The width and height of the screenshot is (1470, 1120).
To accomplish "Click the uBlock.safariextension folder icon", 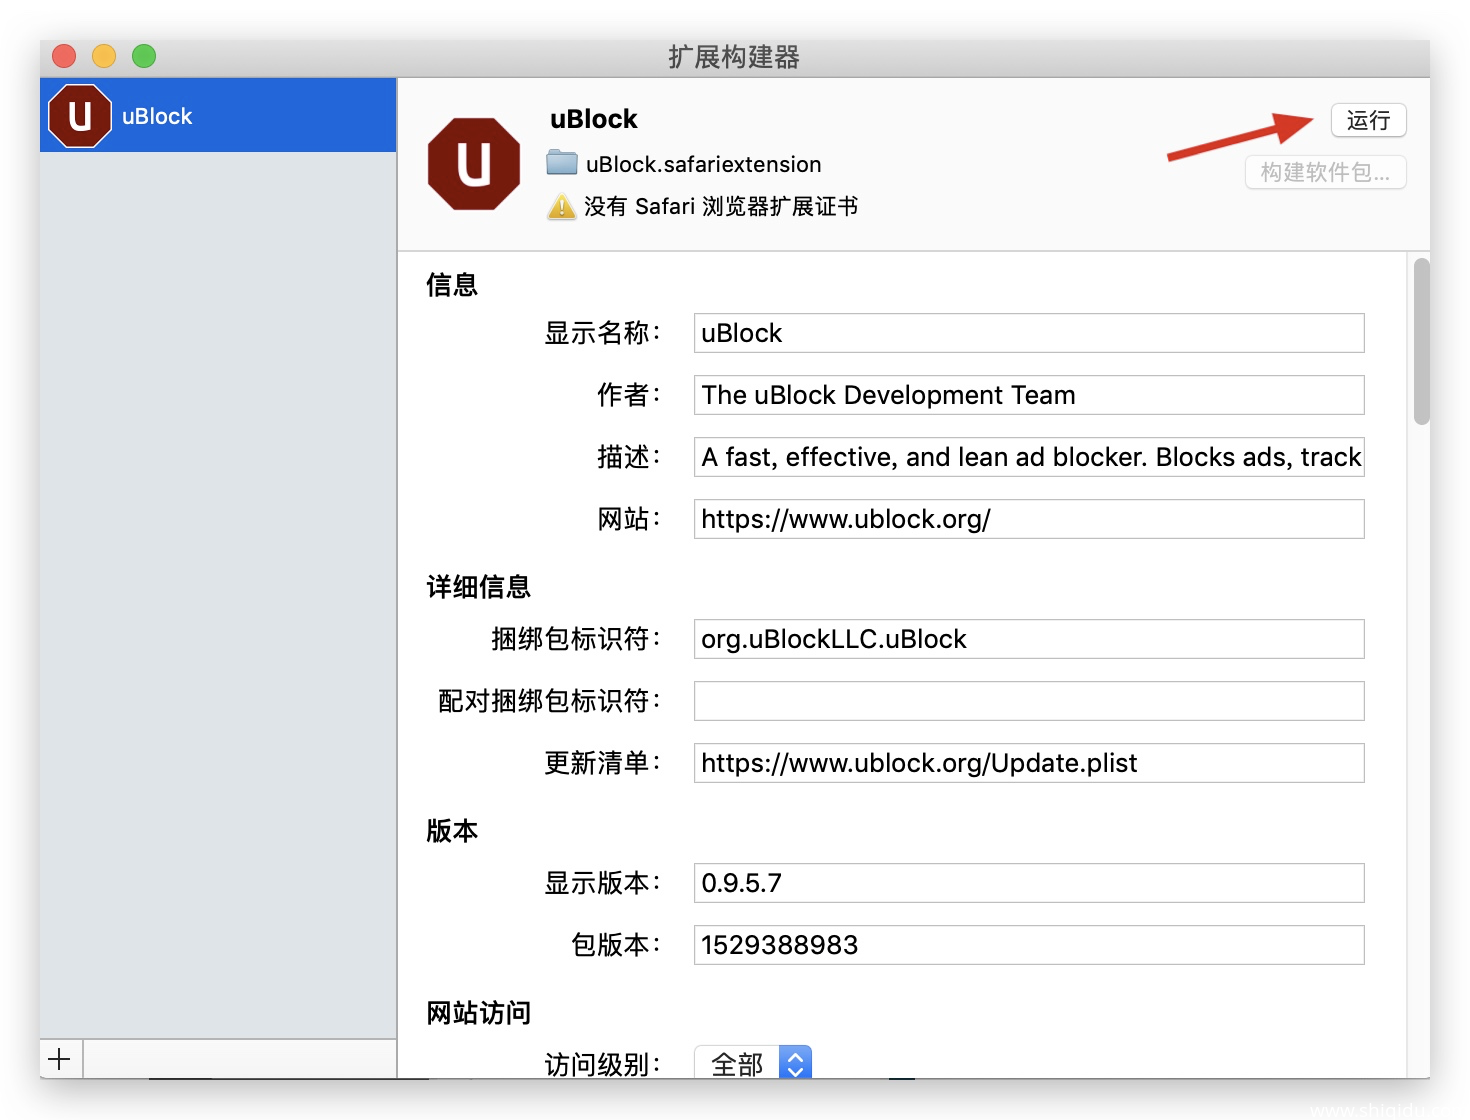I will 562,163.
